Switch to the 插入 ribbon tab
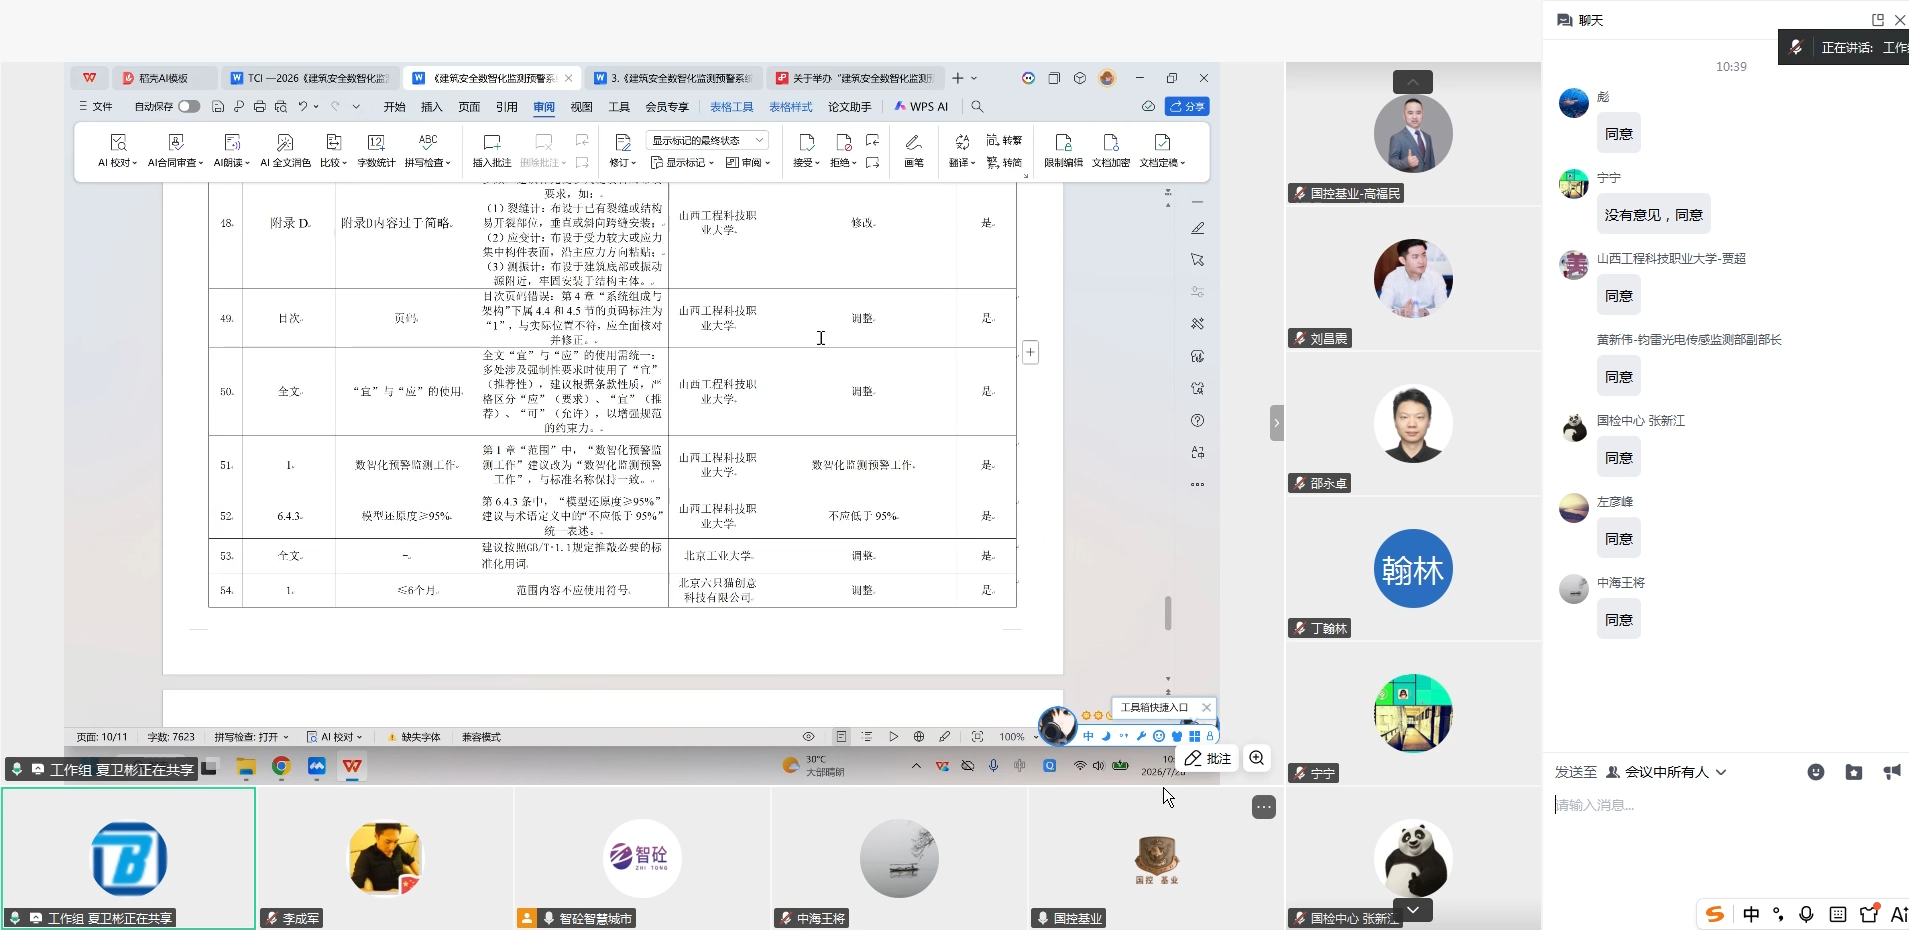The image size is (1909, 930). [x=432, y=107]
